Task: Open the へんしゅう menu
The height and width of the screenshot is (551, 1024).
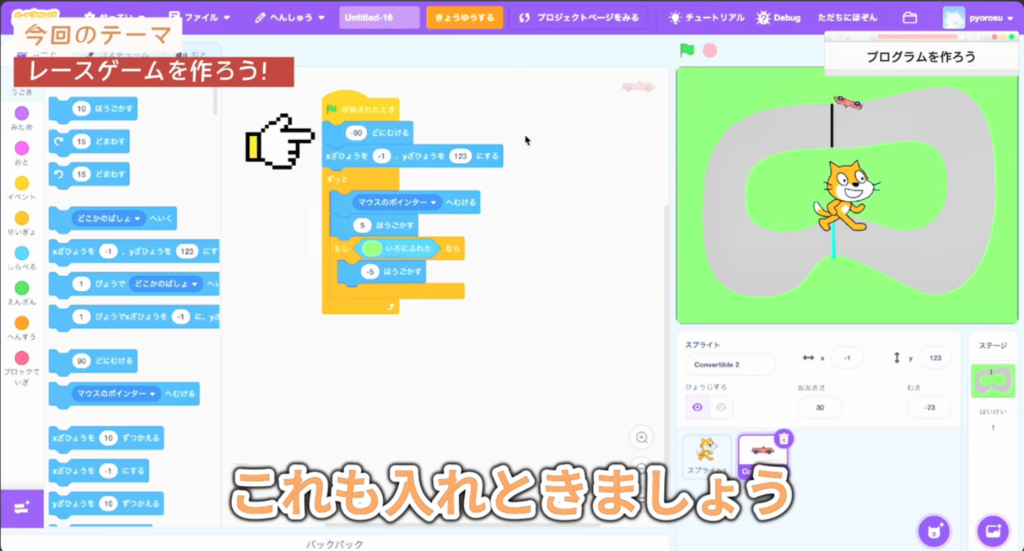Action: (x=290, y=18)
